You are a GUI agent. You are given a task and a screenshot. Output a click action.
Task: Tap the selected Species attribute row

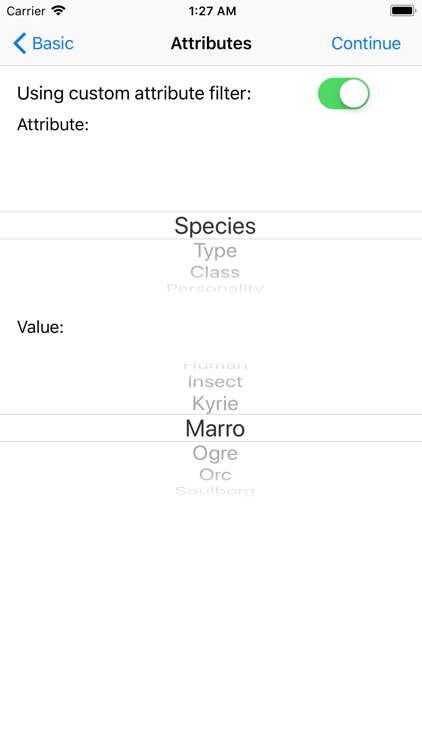click(x=211, y=225)
